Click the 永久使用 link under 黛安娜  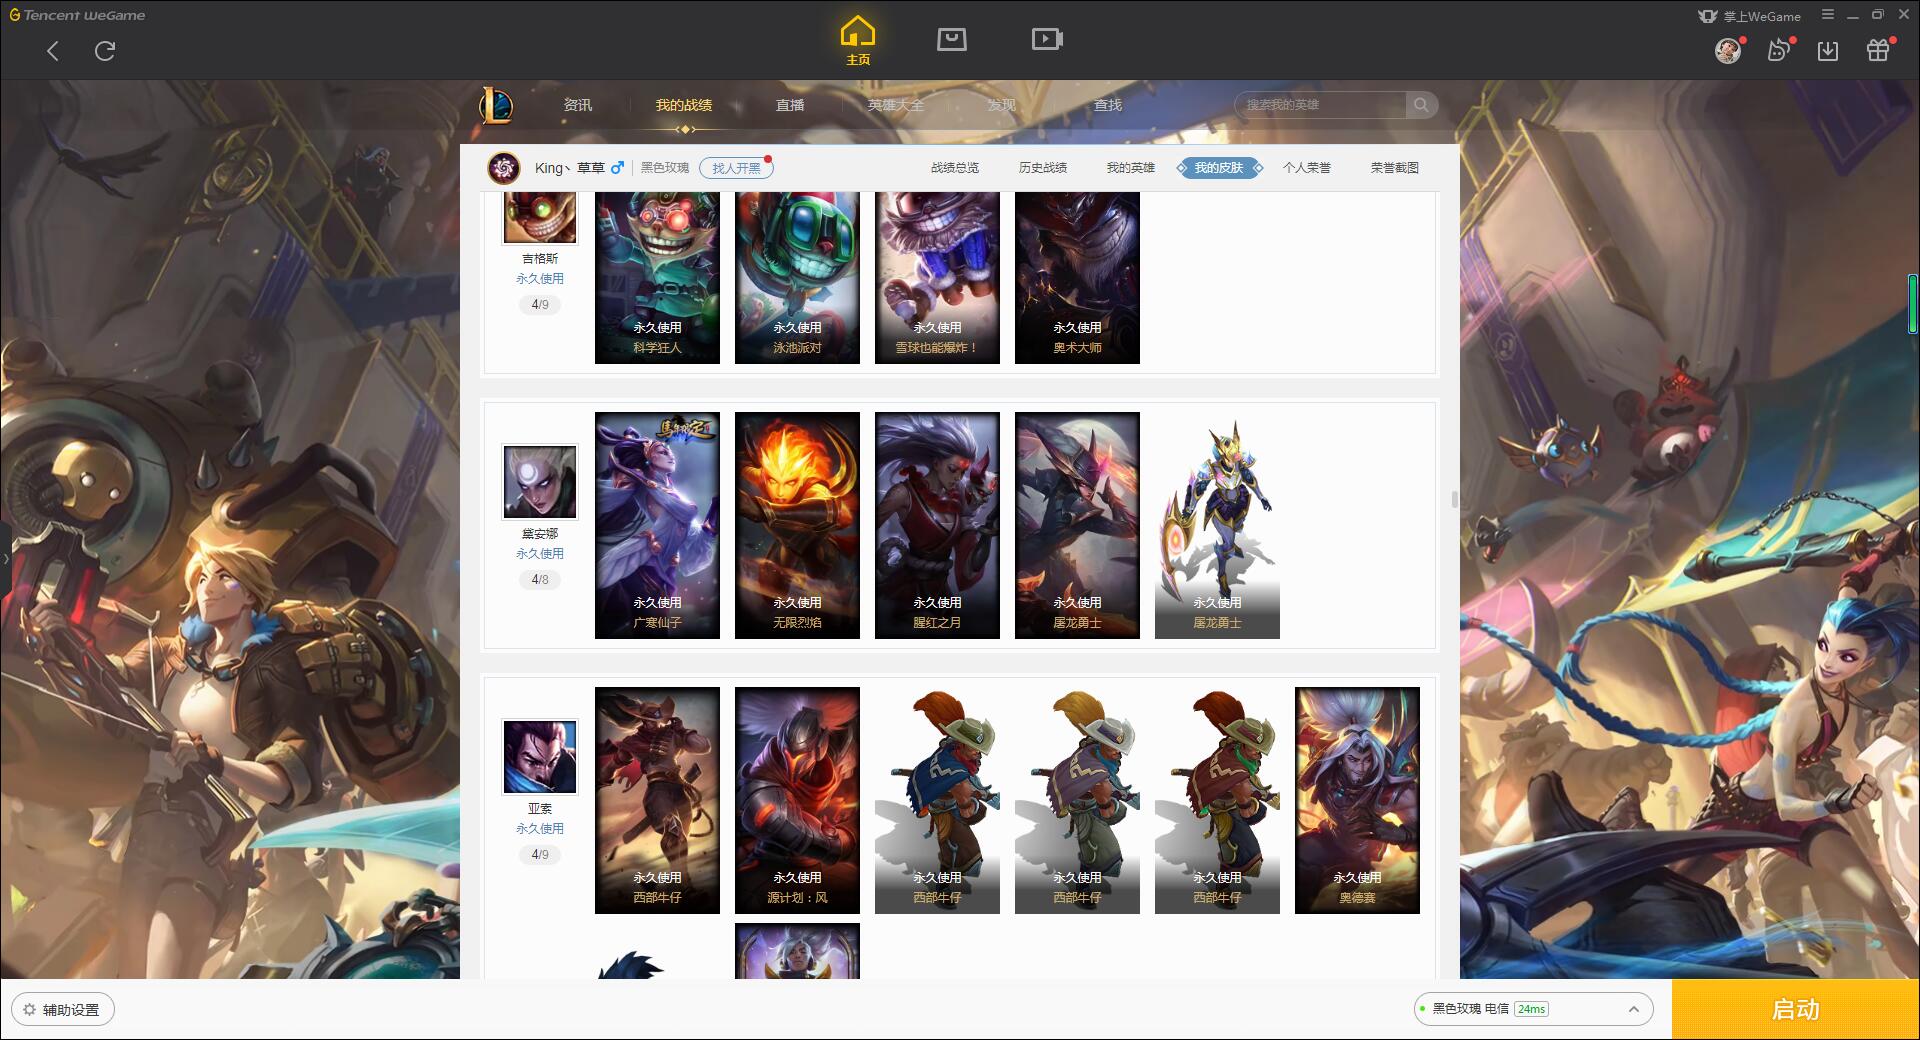[x=540, y=554]
